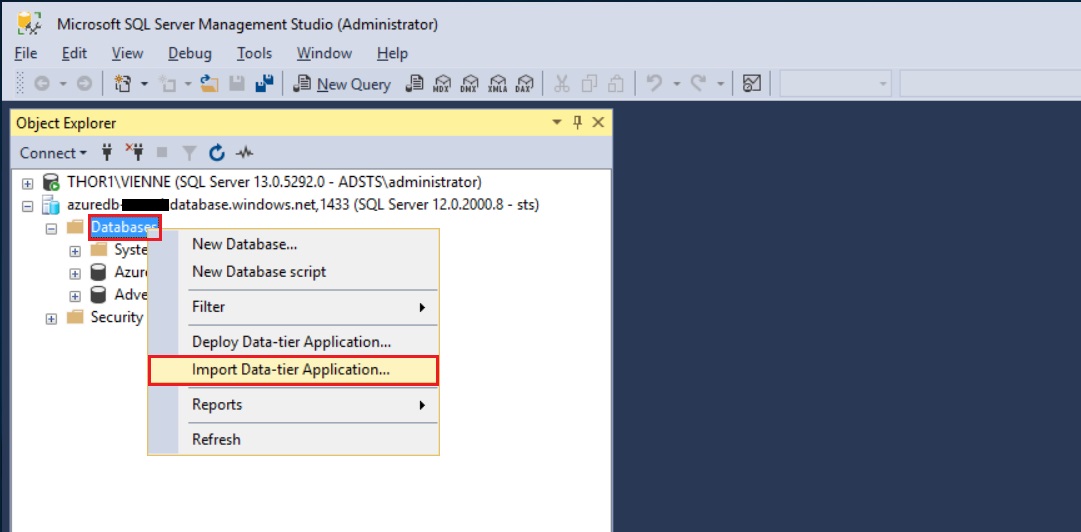Select the Security folder
This screenshot has width=1081, height=532.
tap(117, 317)
